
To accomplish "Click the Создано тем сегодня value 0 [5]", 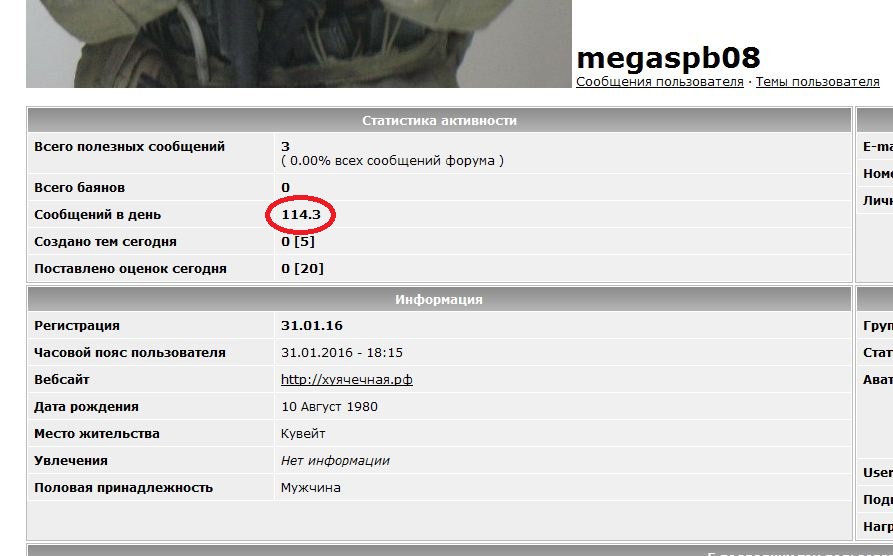I will [x=298, y=241].
